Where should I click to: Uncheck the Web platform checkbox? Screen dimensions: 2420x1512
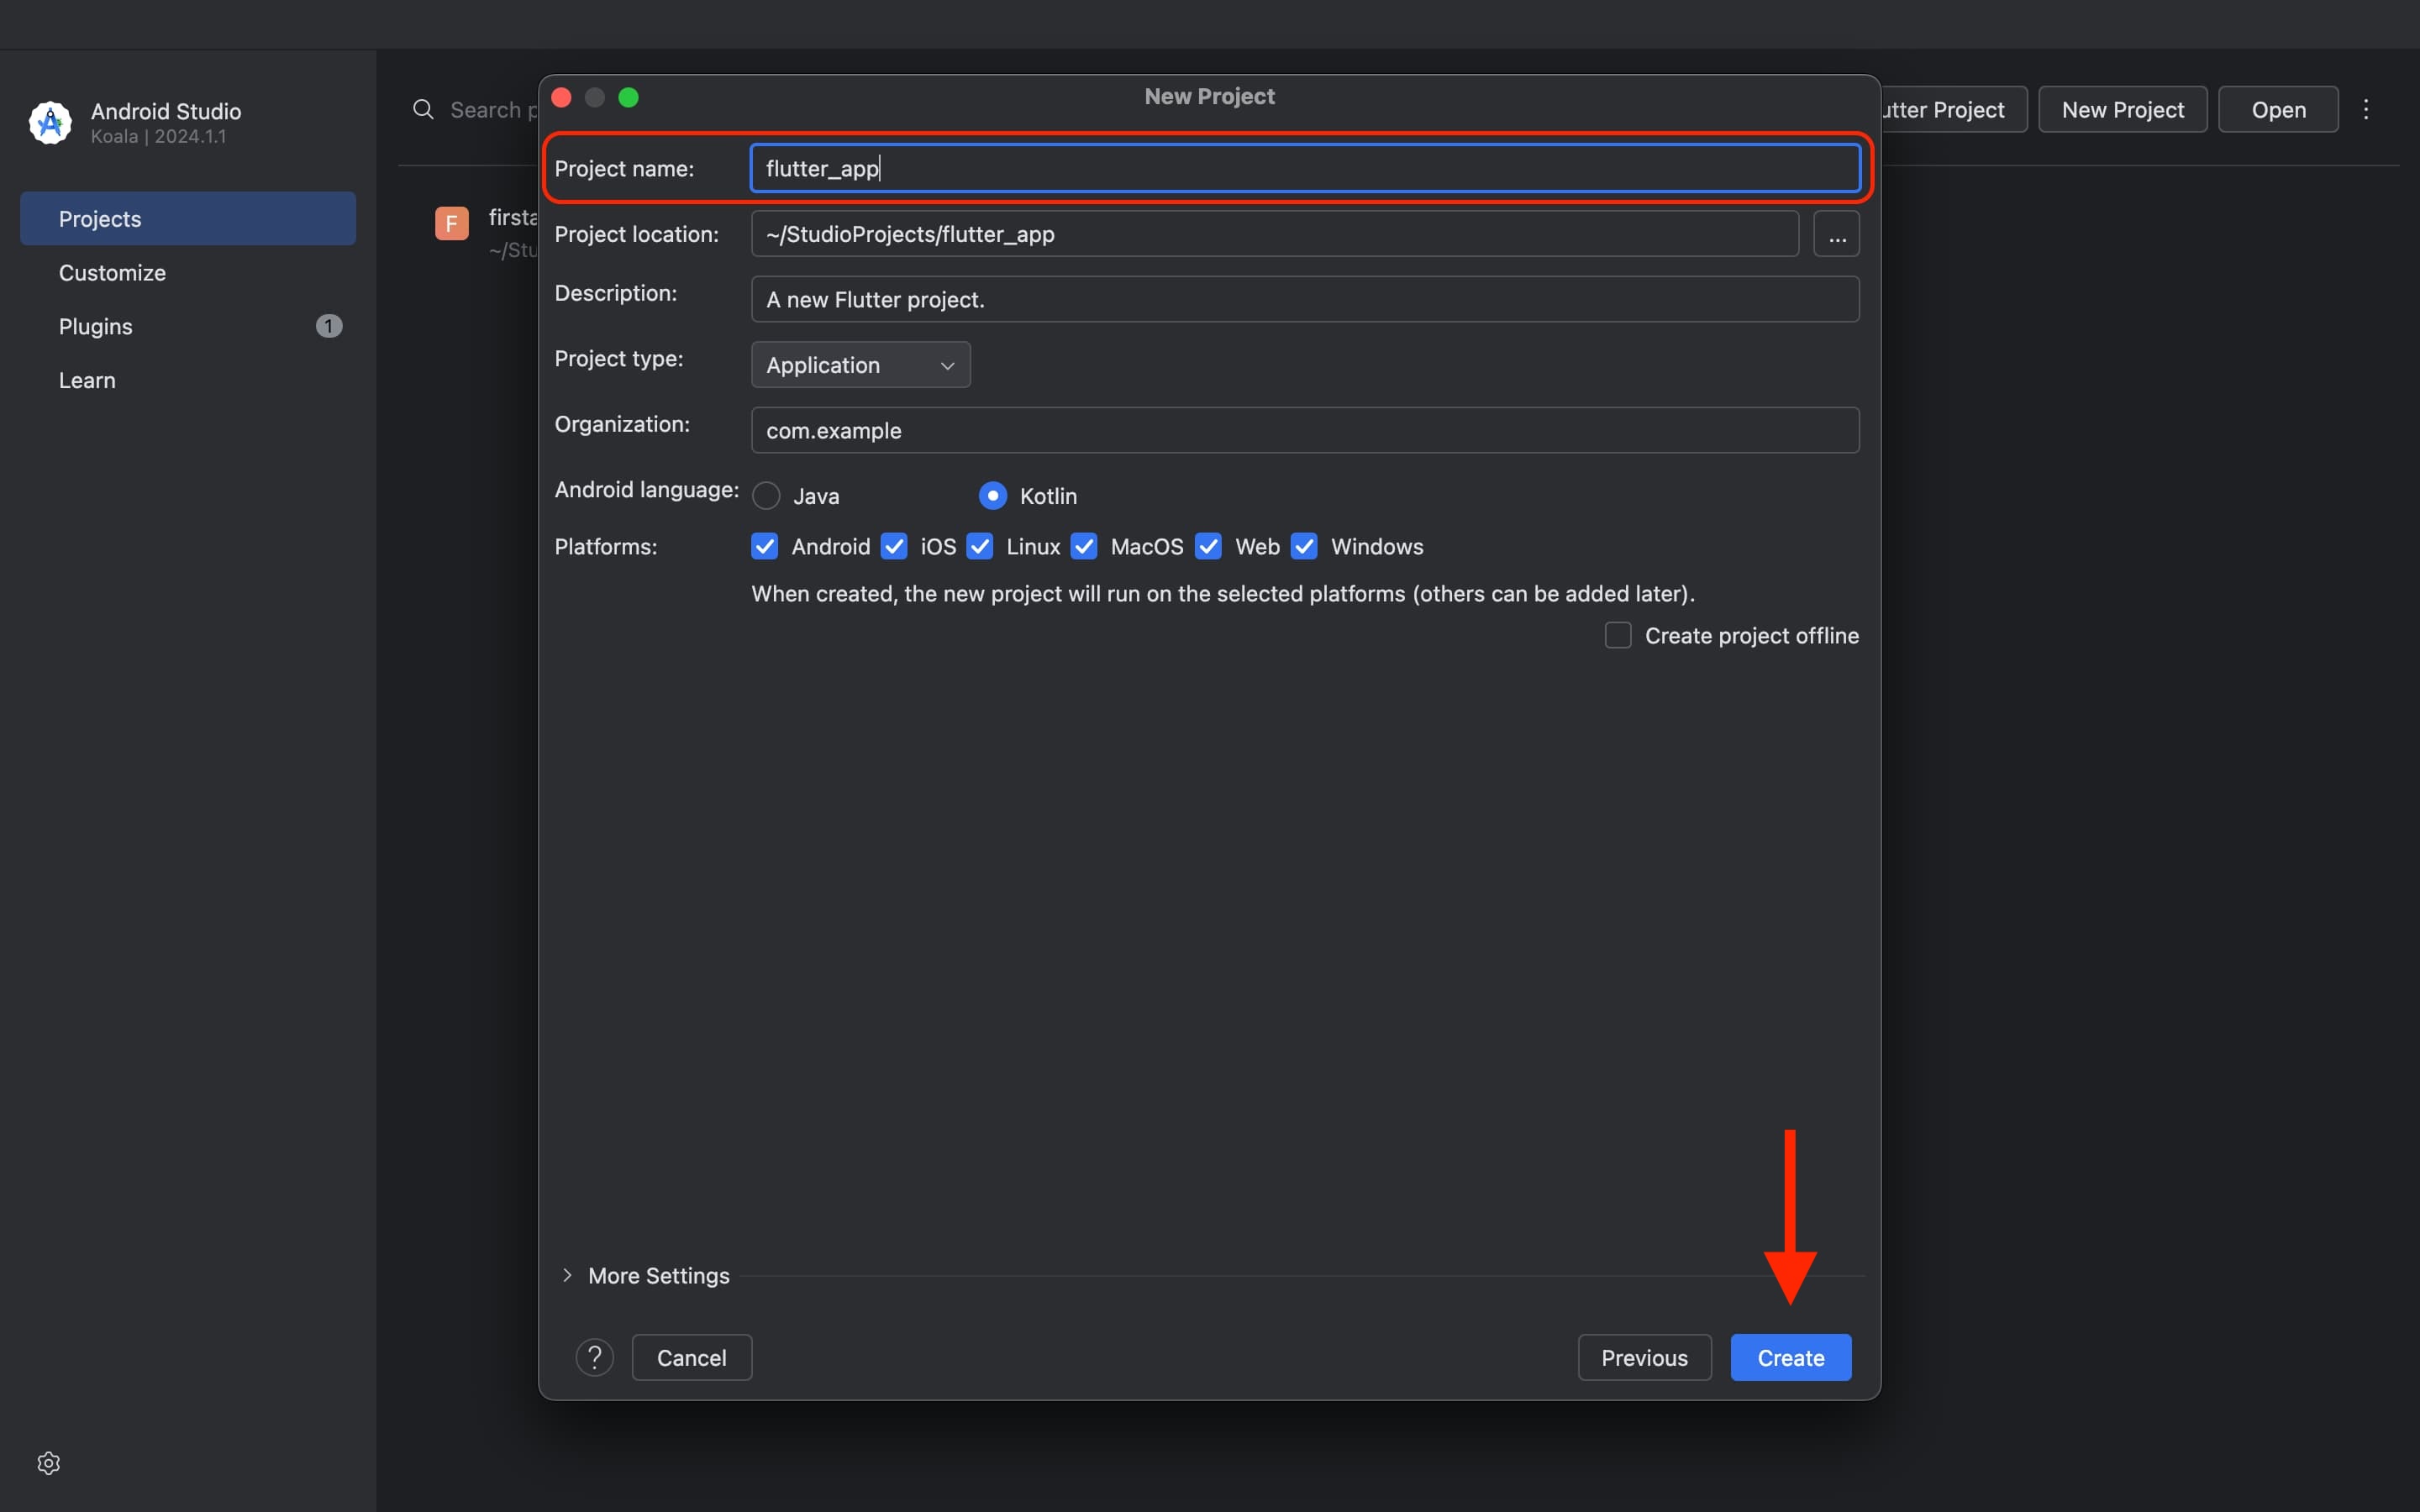pyautogui.click(x=1209, y=546)
